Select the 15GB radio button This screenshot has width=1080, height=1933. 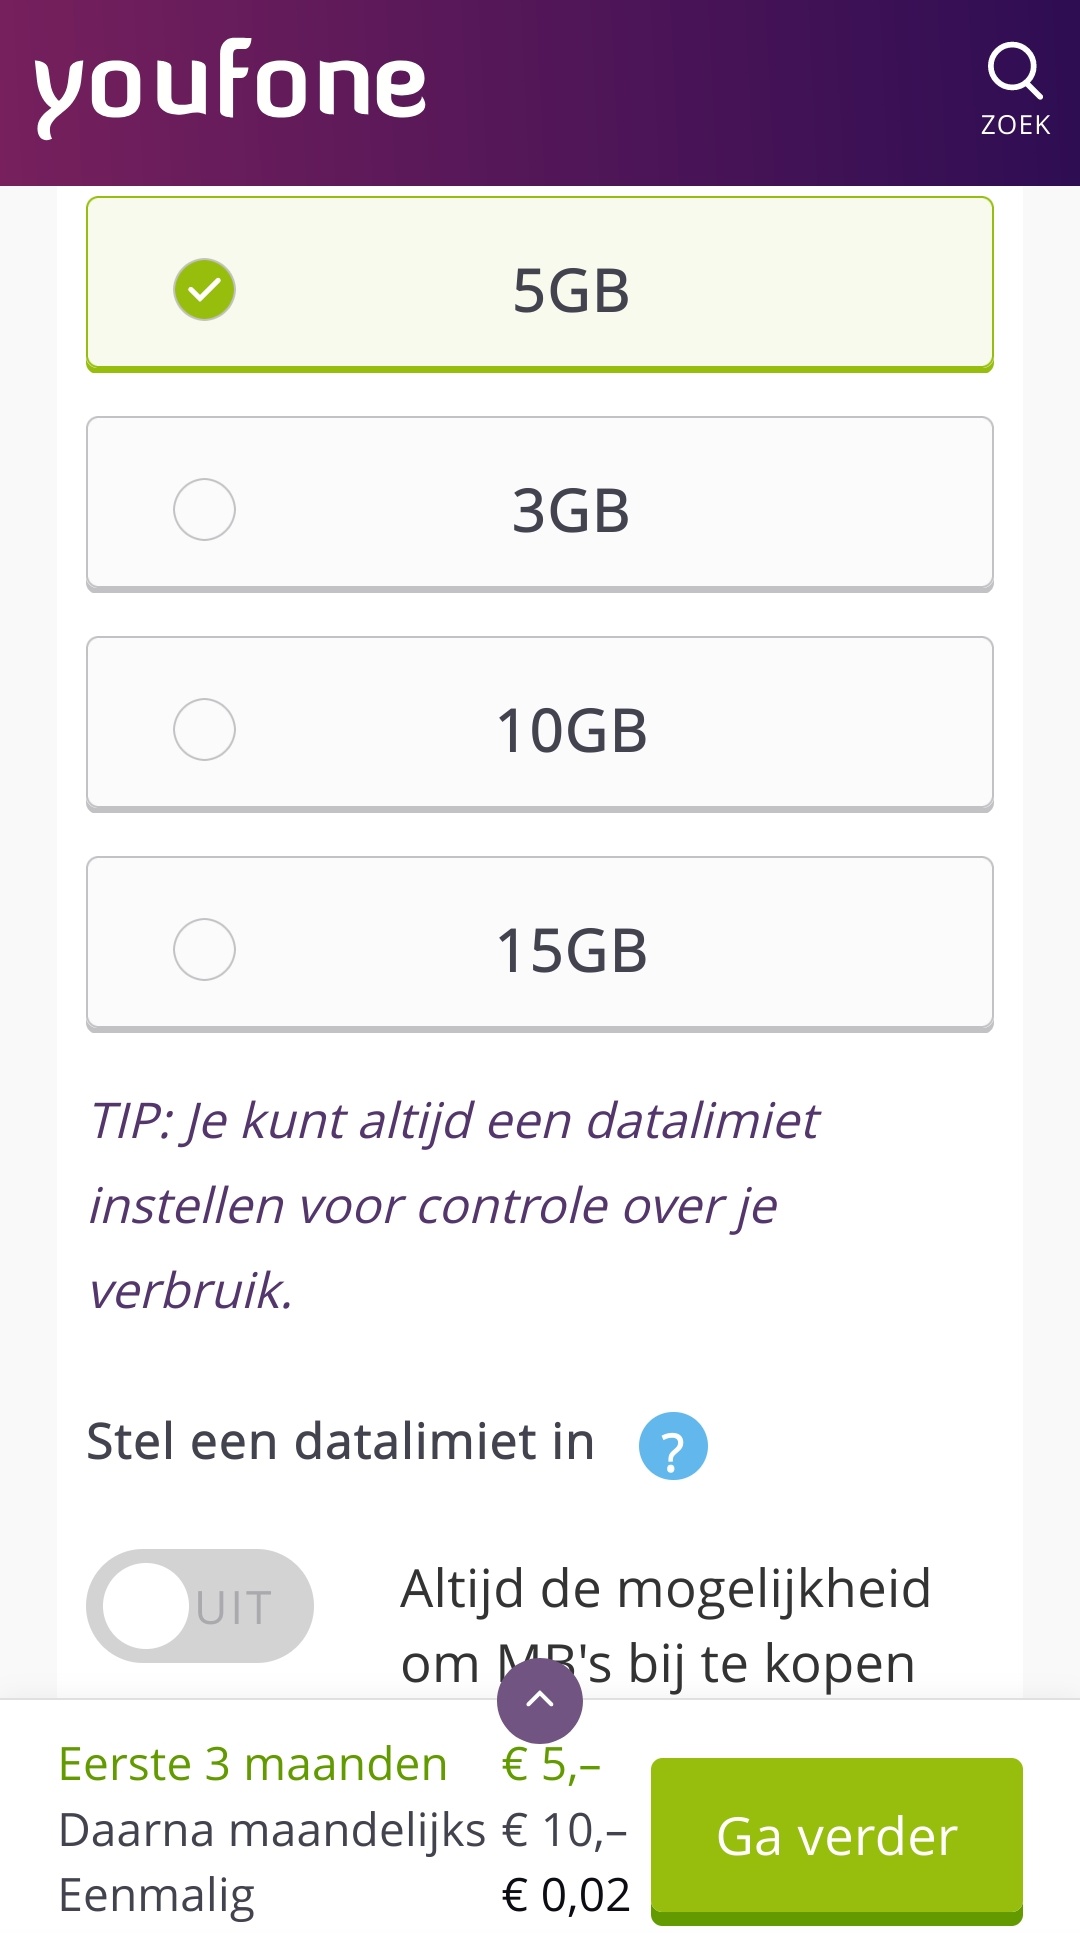coord(204,950)
